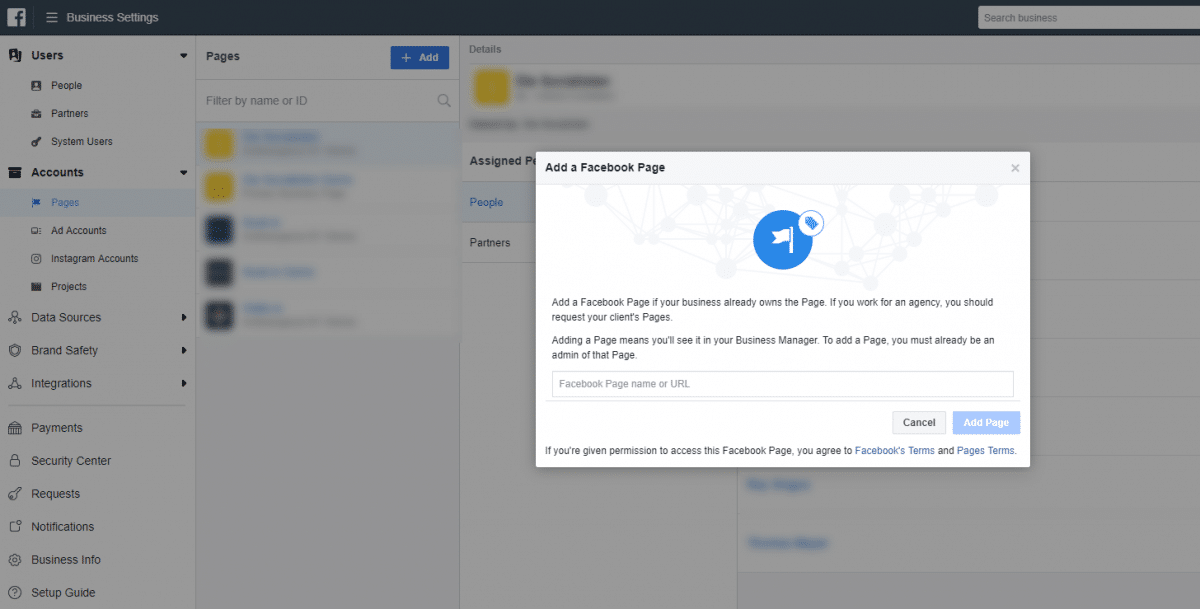
Task: Click the System Users key icon
Action: click(x=37, y=142)
